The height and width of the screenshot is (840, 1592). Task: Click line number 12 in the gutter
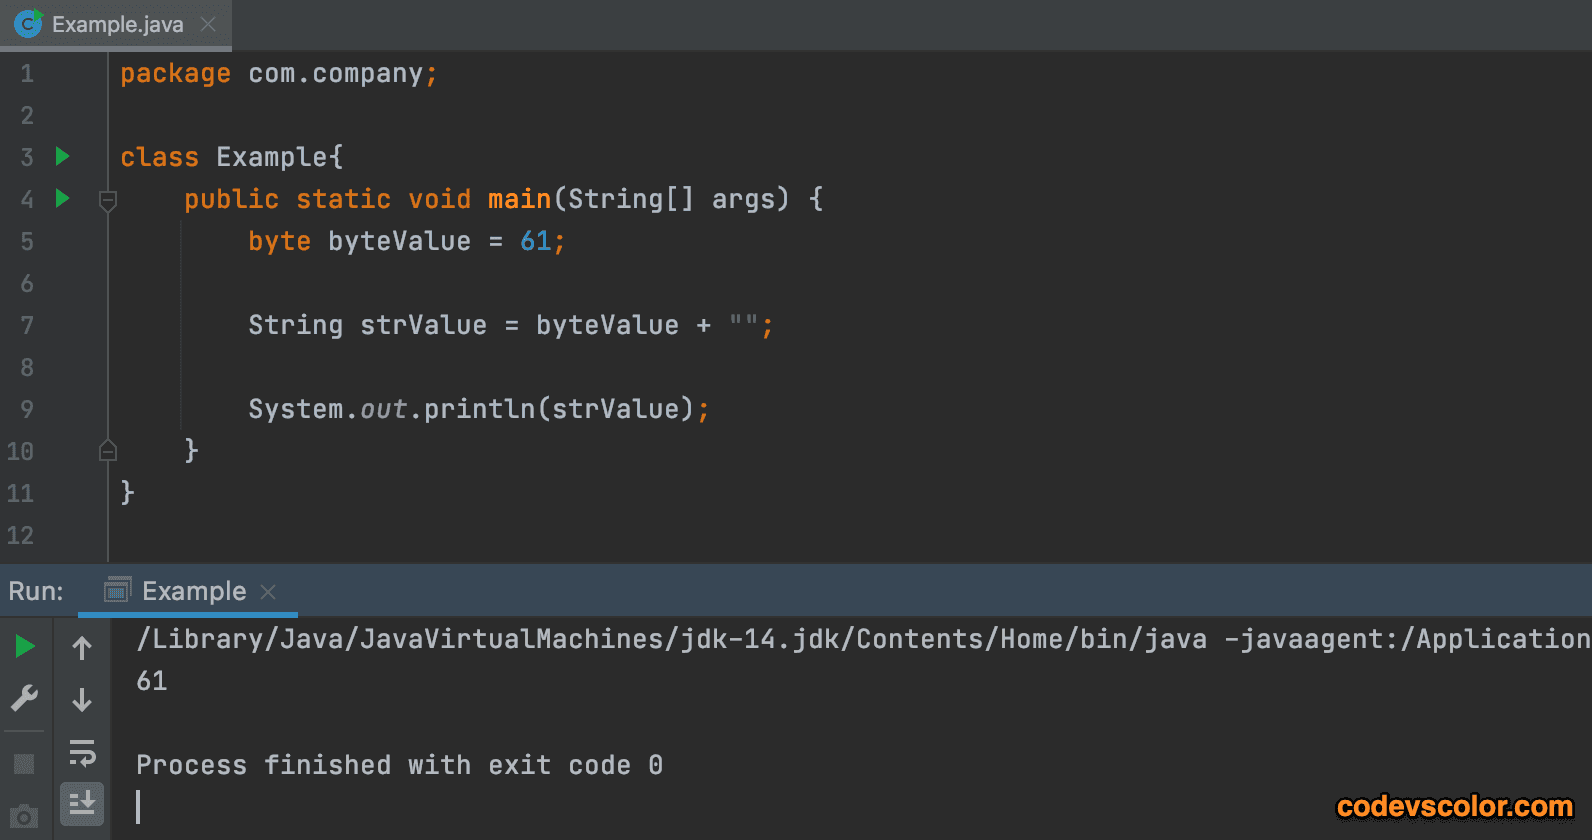click(x=20, y=536)
